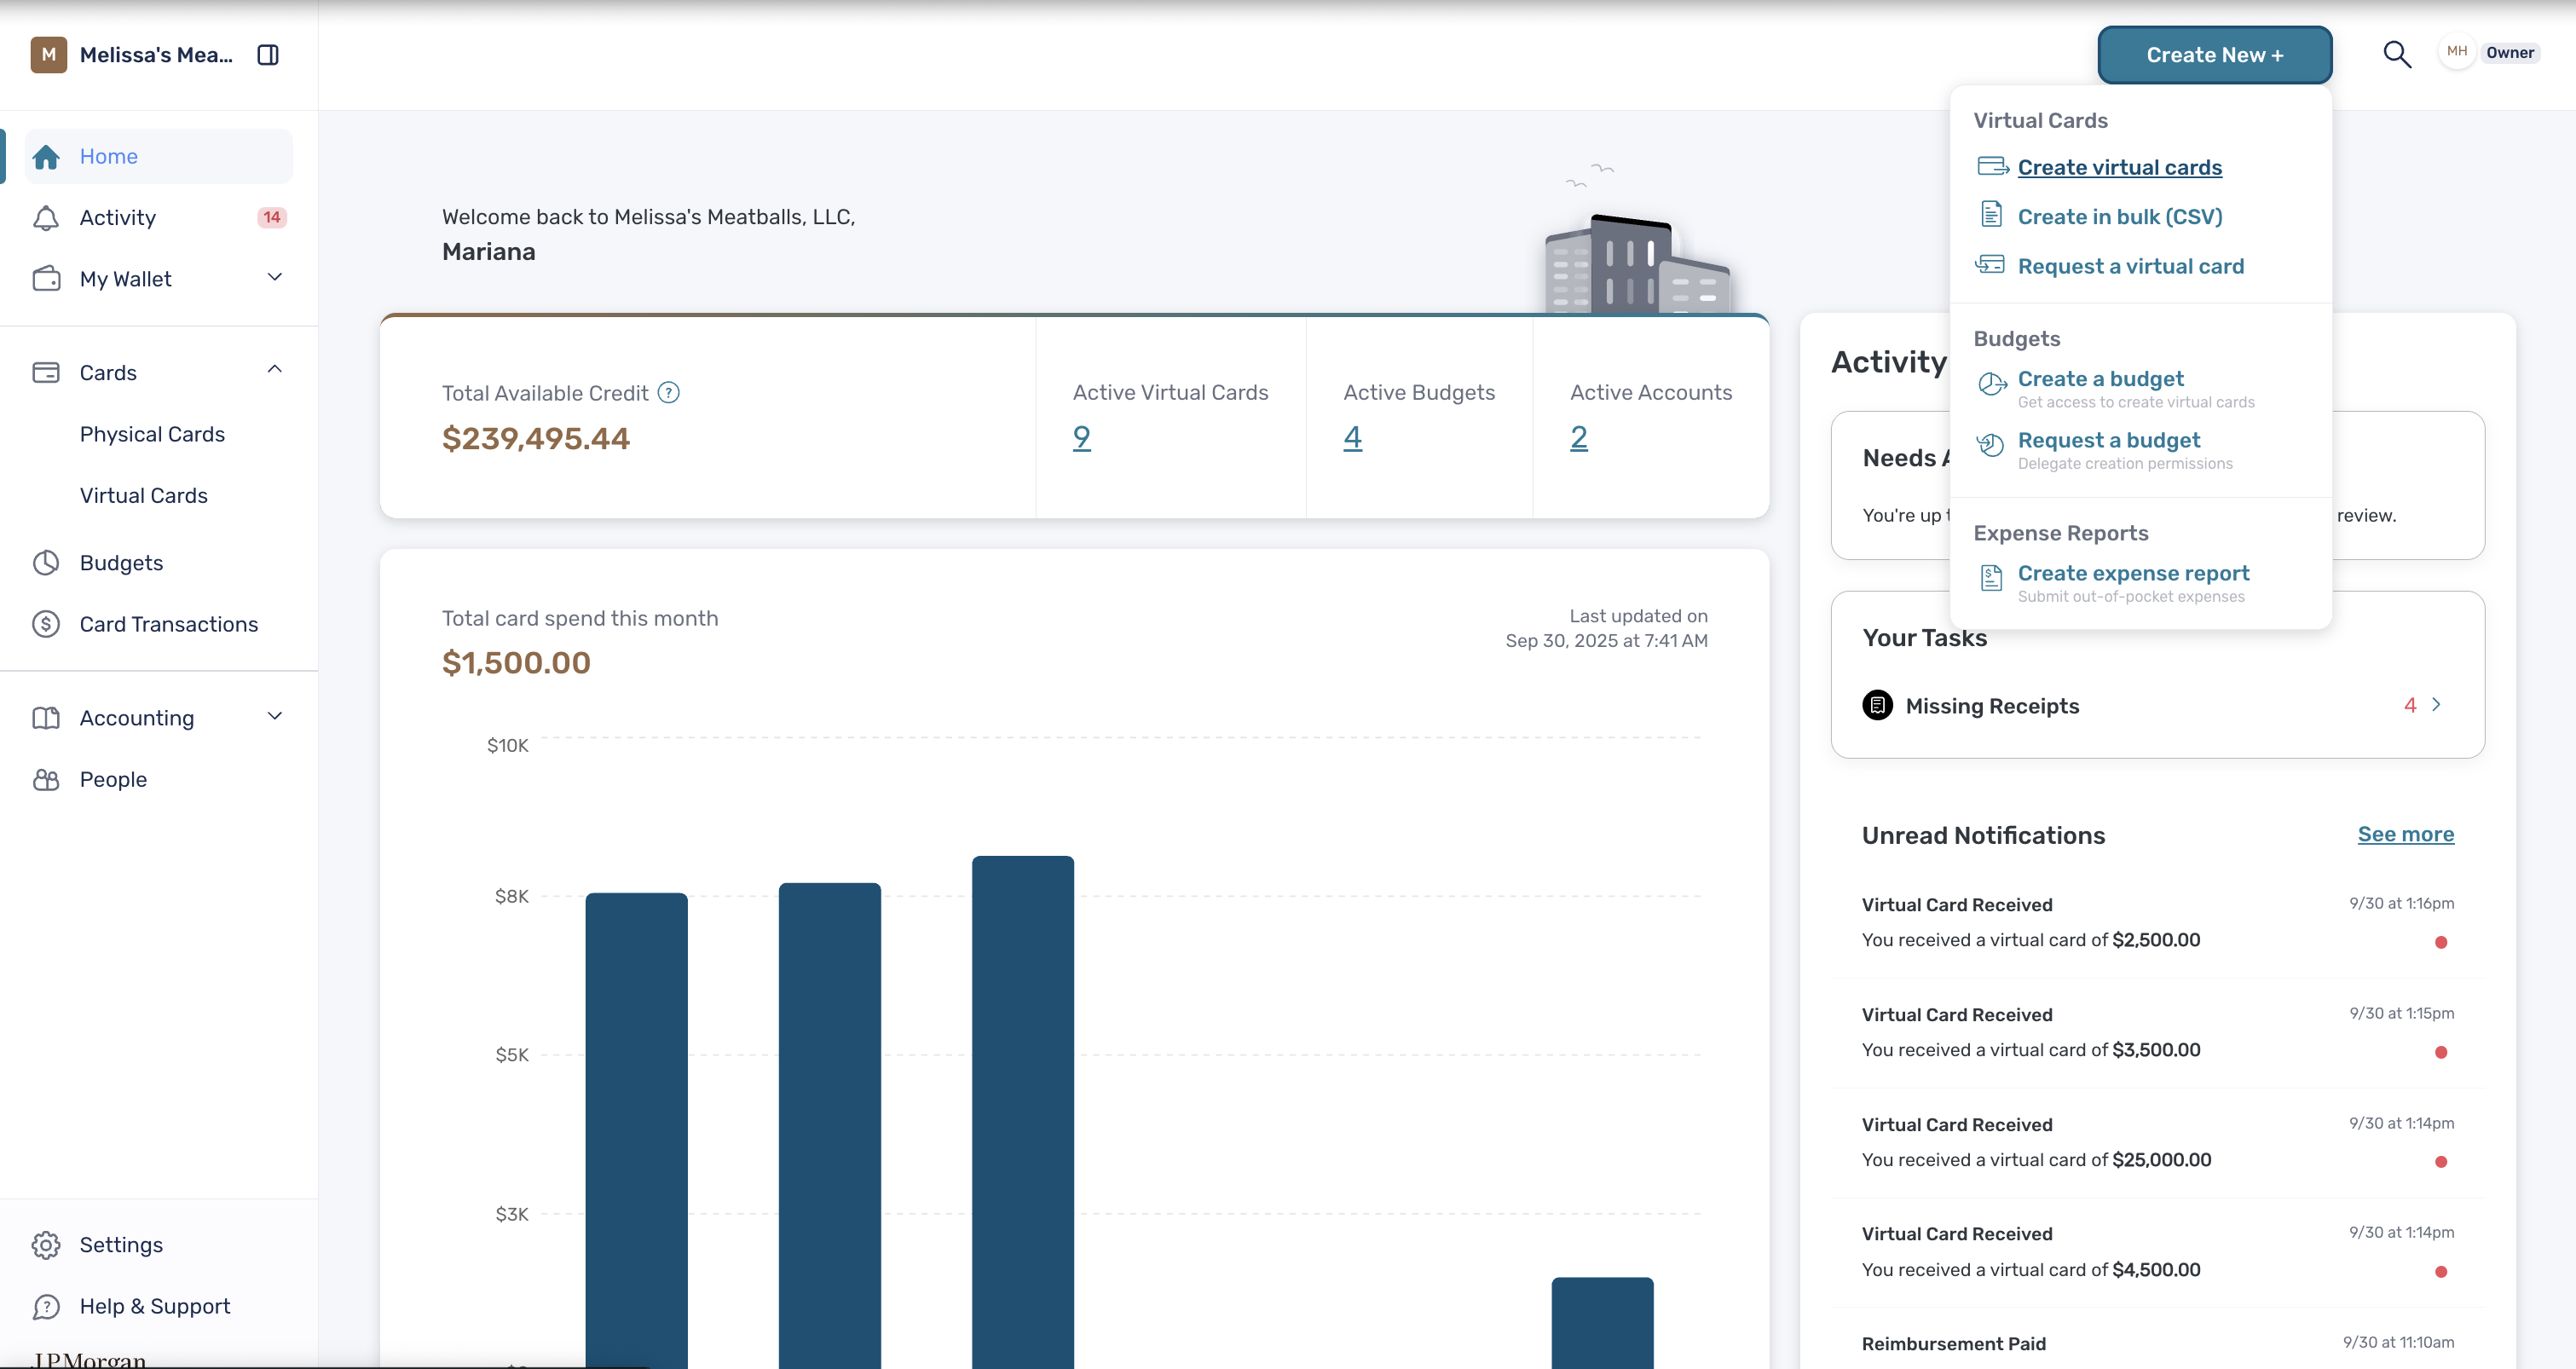Choose Request a virtual card
This screenshot has width=2576, height=1369.
2131,266
